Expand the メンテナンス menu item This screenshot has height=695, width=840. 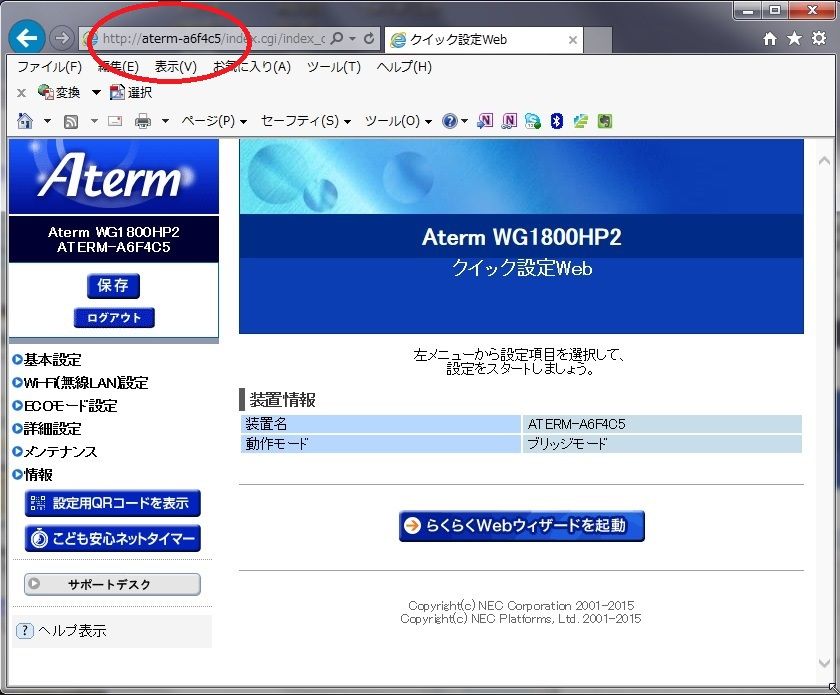(x=55, y=452)
